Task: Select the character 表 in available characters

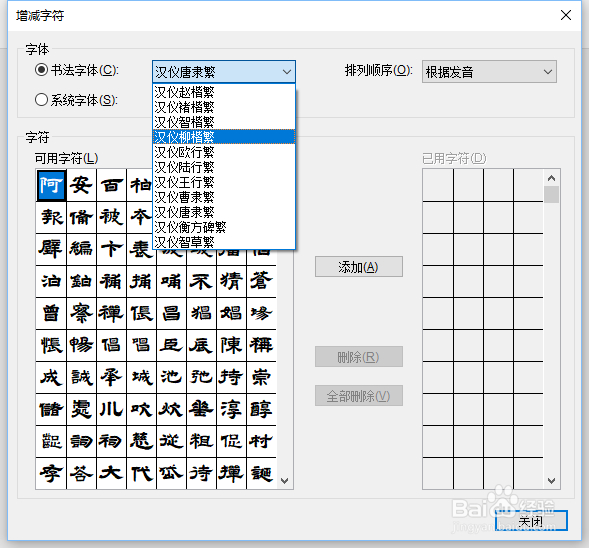Action: click(x=141, y=249)
